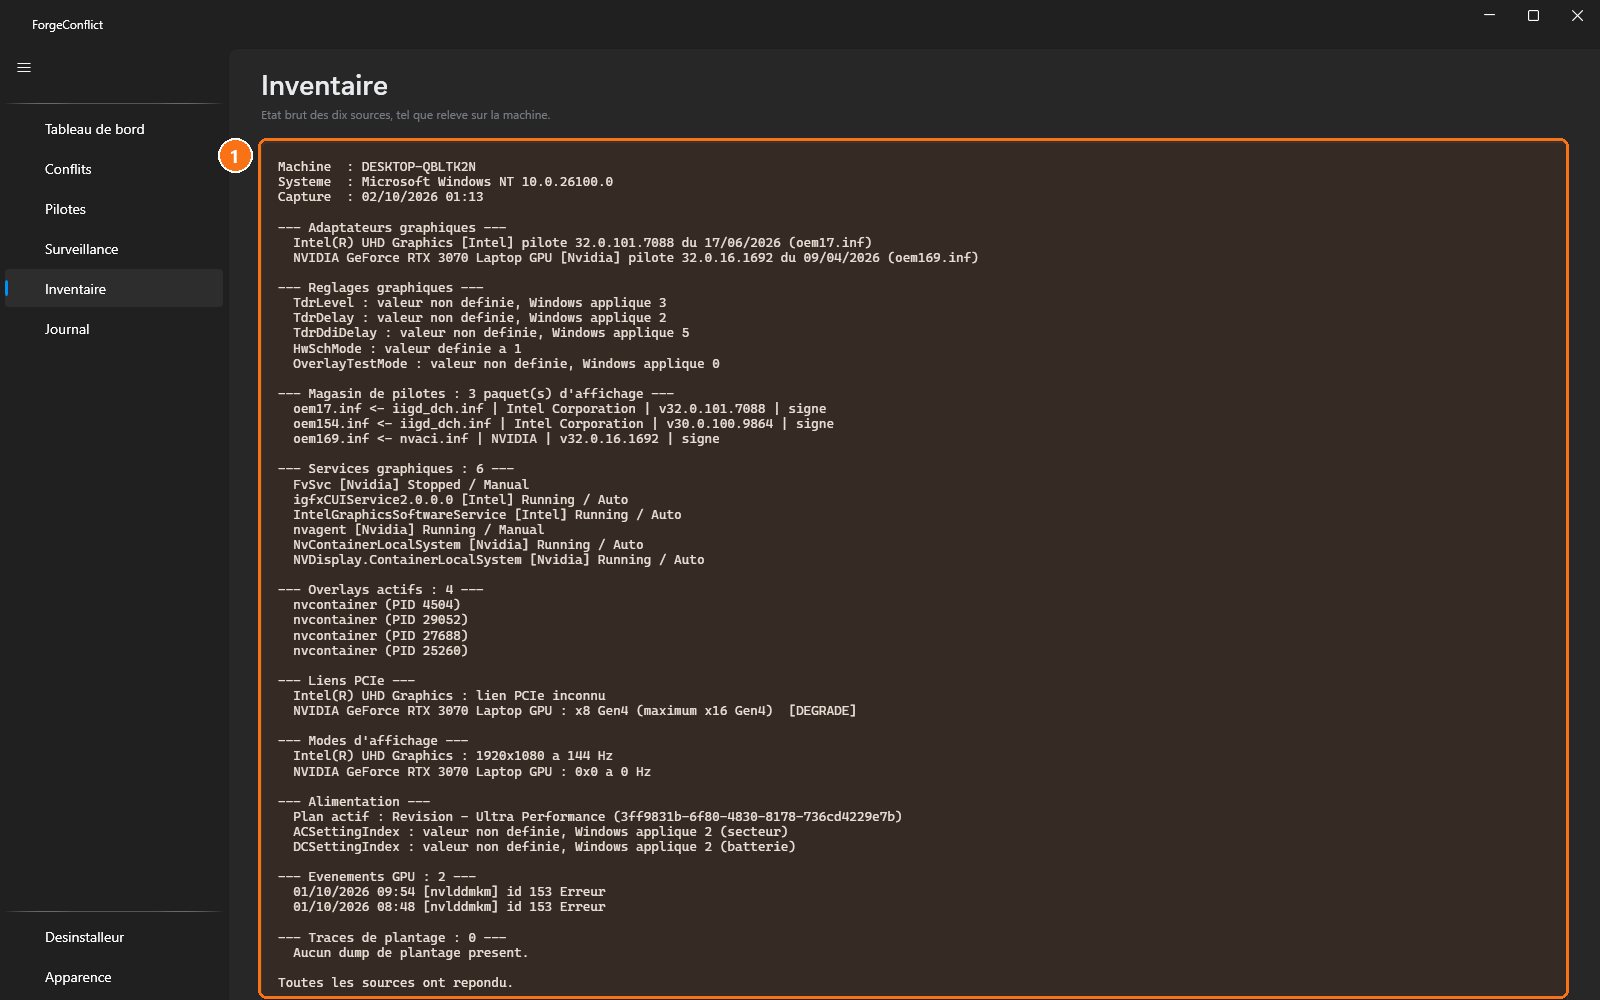Viewport: 1600px width, 1000px height.
Task: Click the DEGRADE PCIe link line
Action: [574, 711]
